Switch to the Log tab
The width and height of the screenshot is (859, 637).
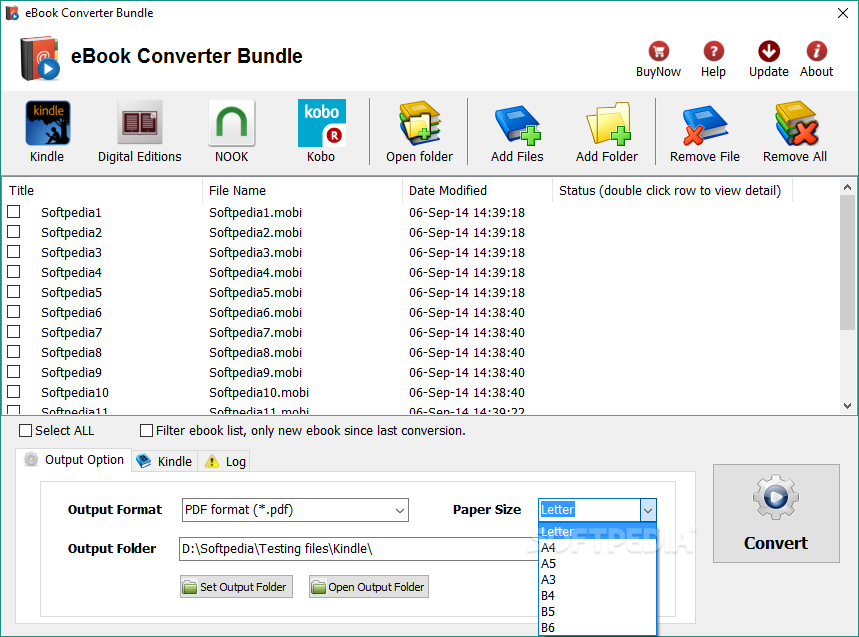(x=225, y=461)
